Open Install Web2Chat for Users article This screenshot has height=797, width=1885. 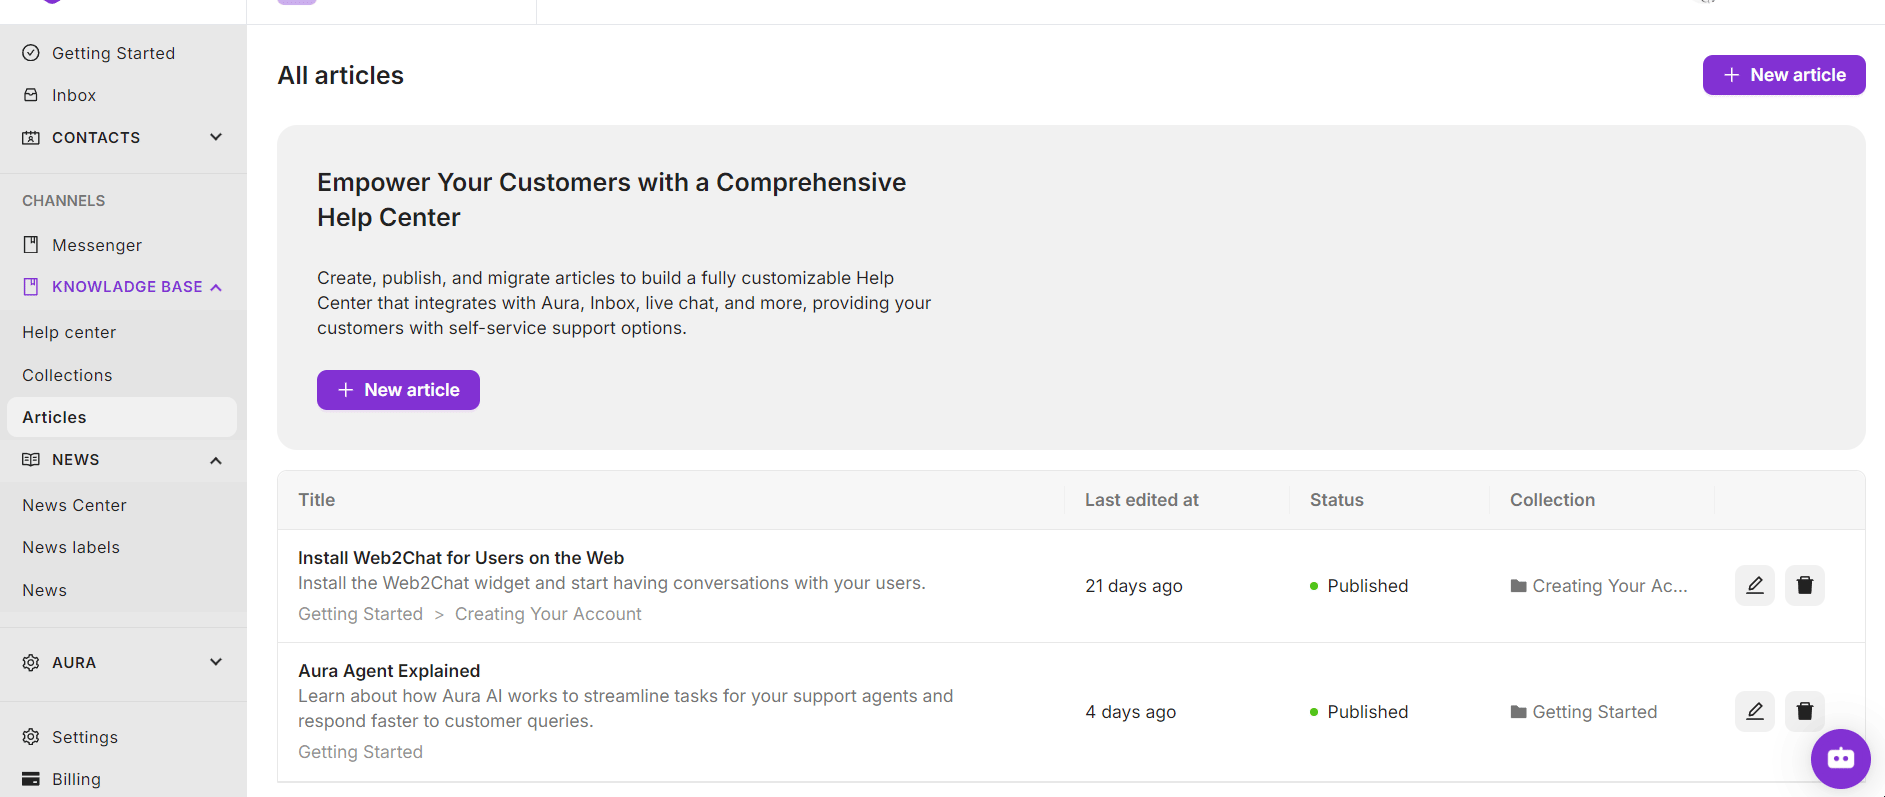tap(461, 558)
